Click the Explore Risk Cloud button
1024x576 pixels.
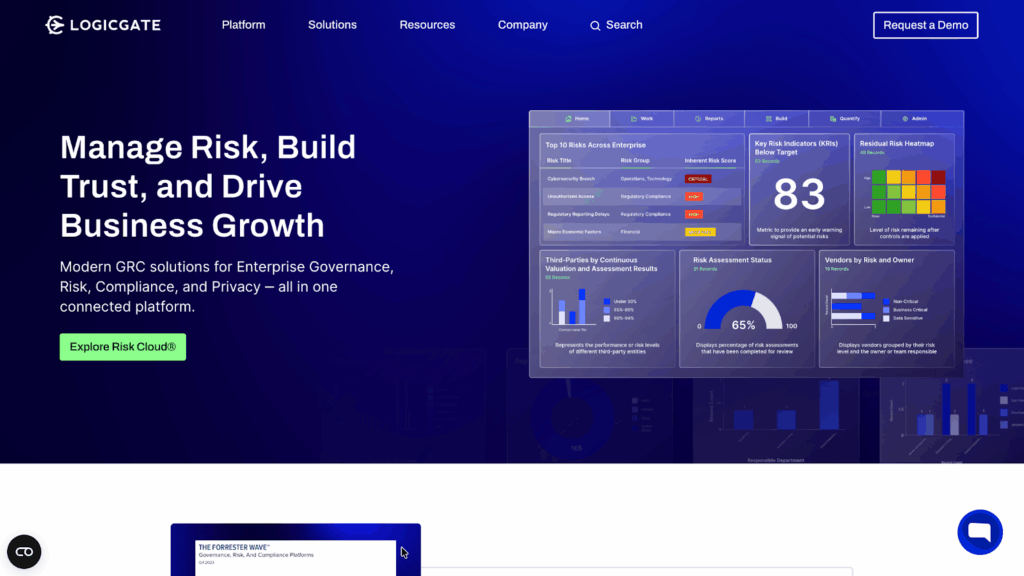click(122, 347)
